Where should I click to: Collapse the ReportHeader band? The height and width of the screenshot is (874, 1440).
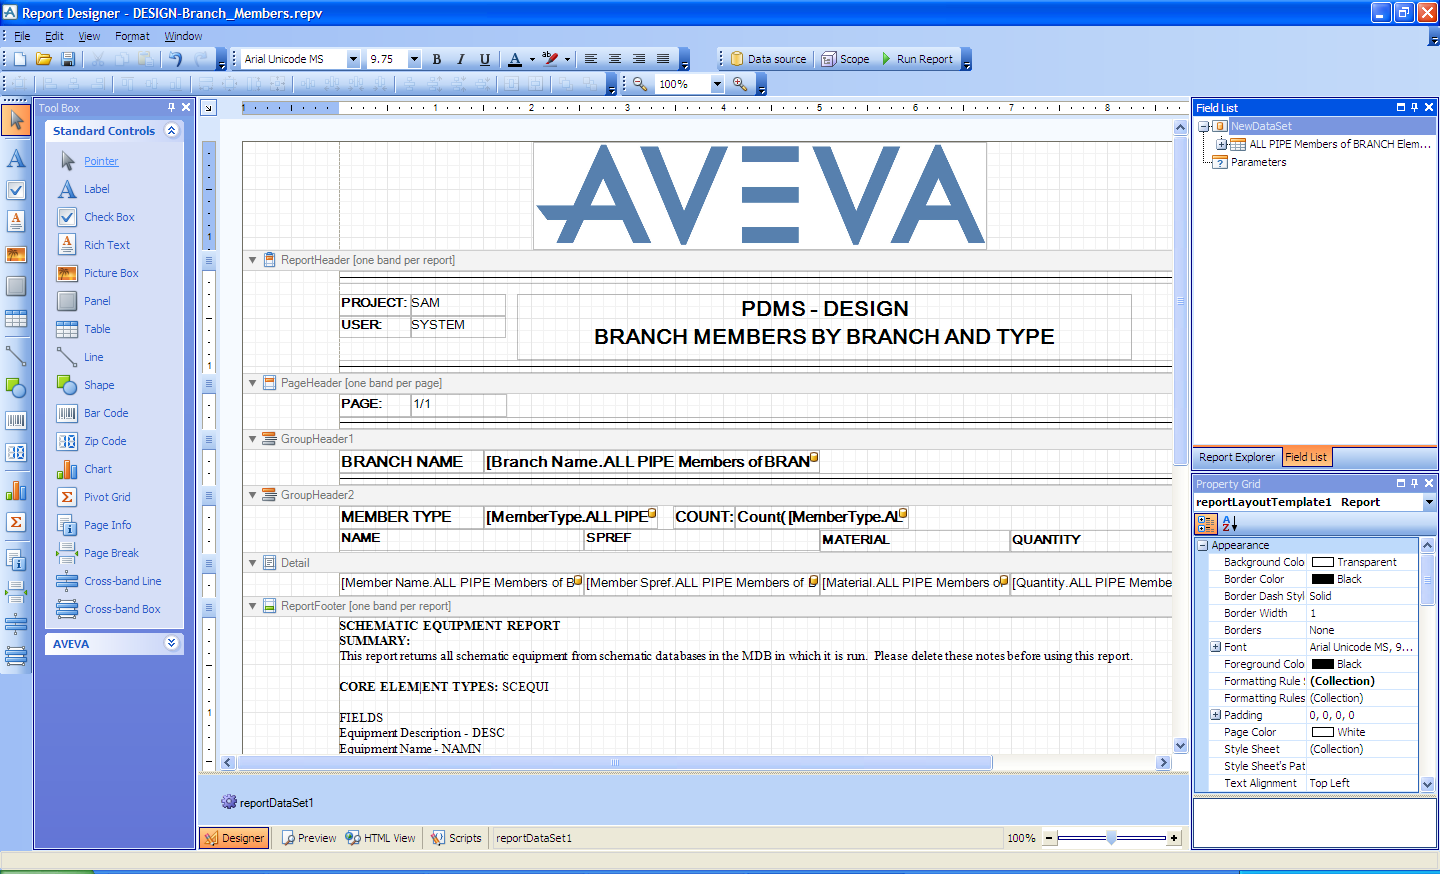[252, 260]
